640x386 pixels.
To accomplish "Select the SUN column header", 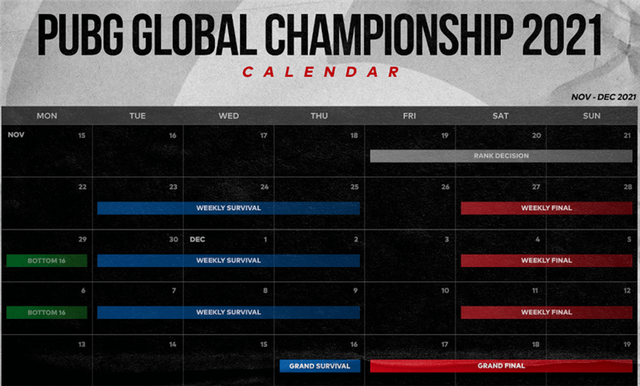I will 592,116.
